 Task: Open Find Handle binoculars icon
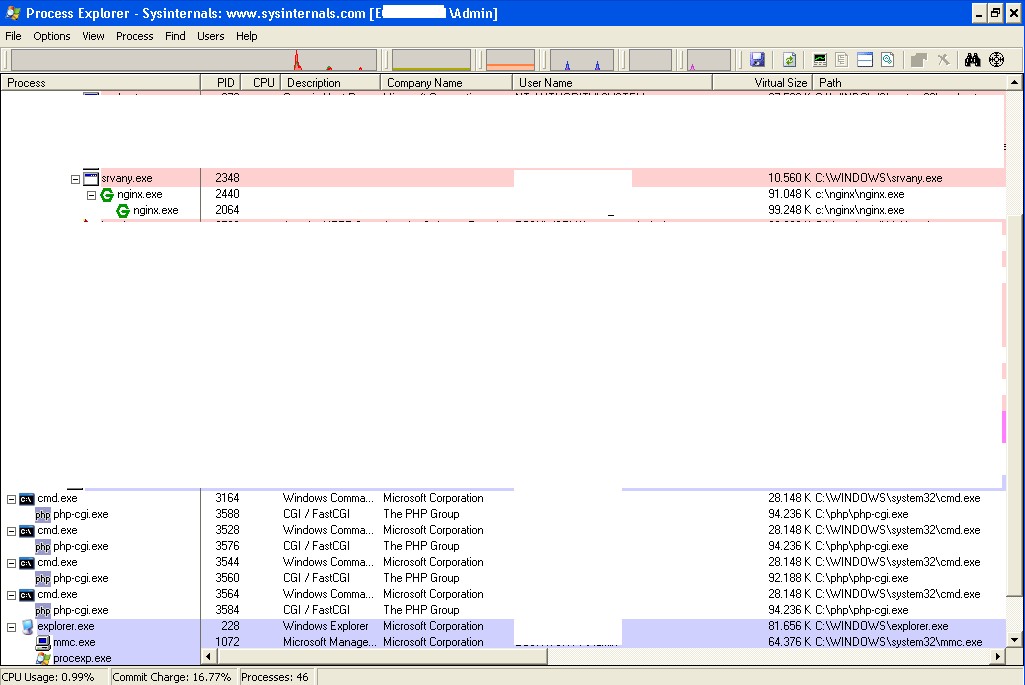973,59
